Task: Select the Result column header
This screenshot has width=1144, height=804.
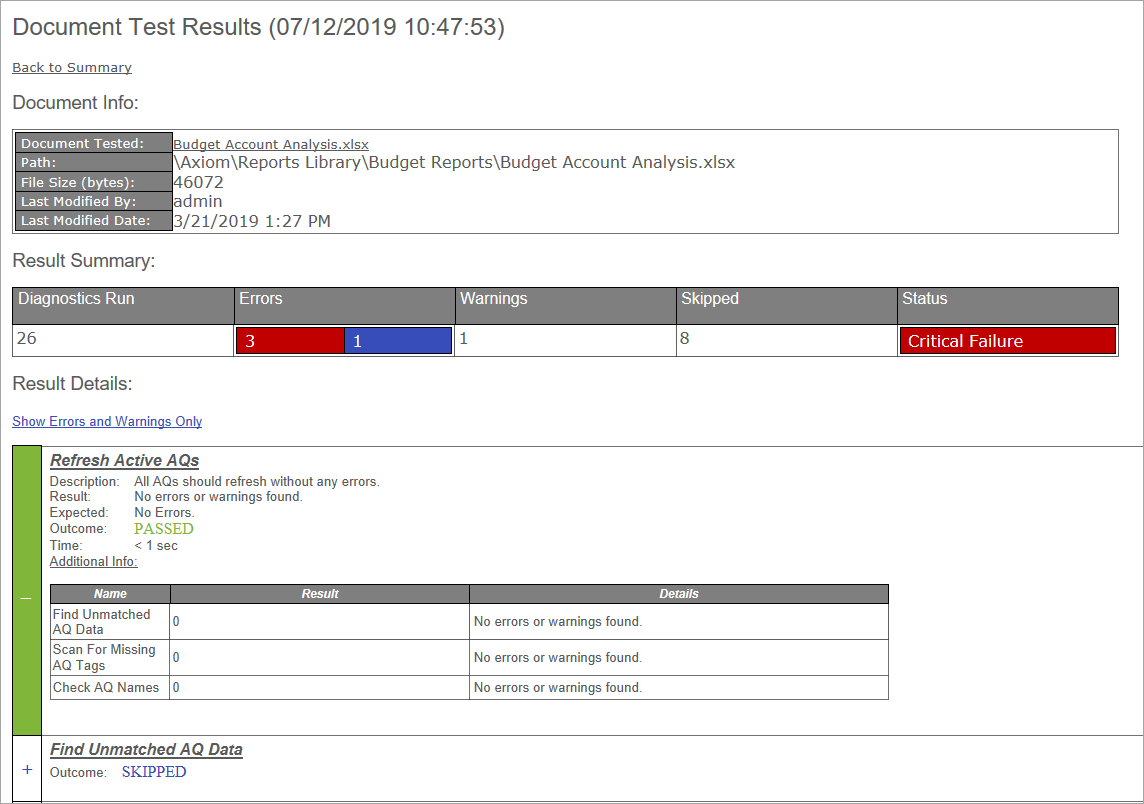Action: click(x=320, y=594)
